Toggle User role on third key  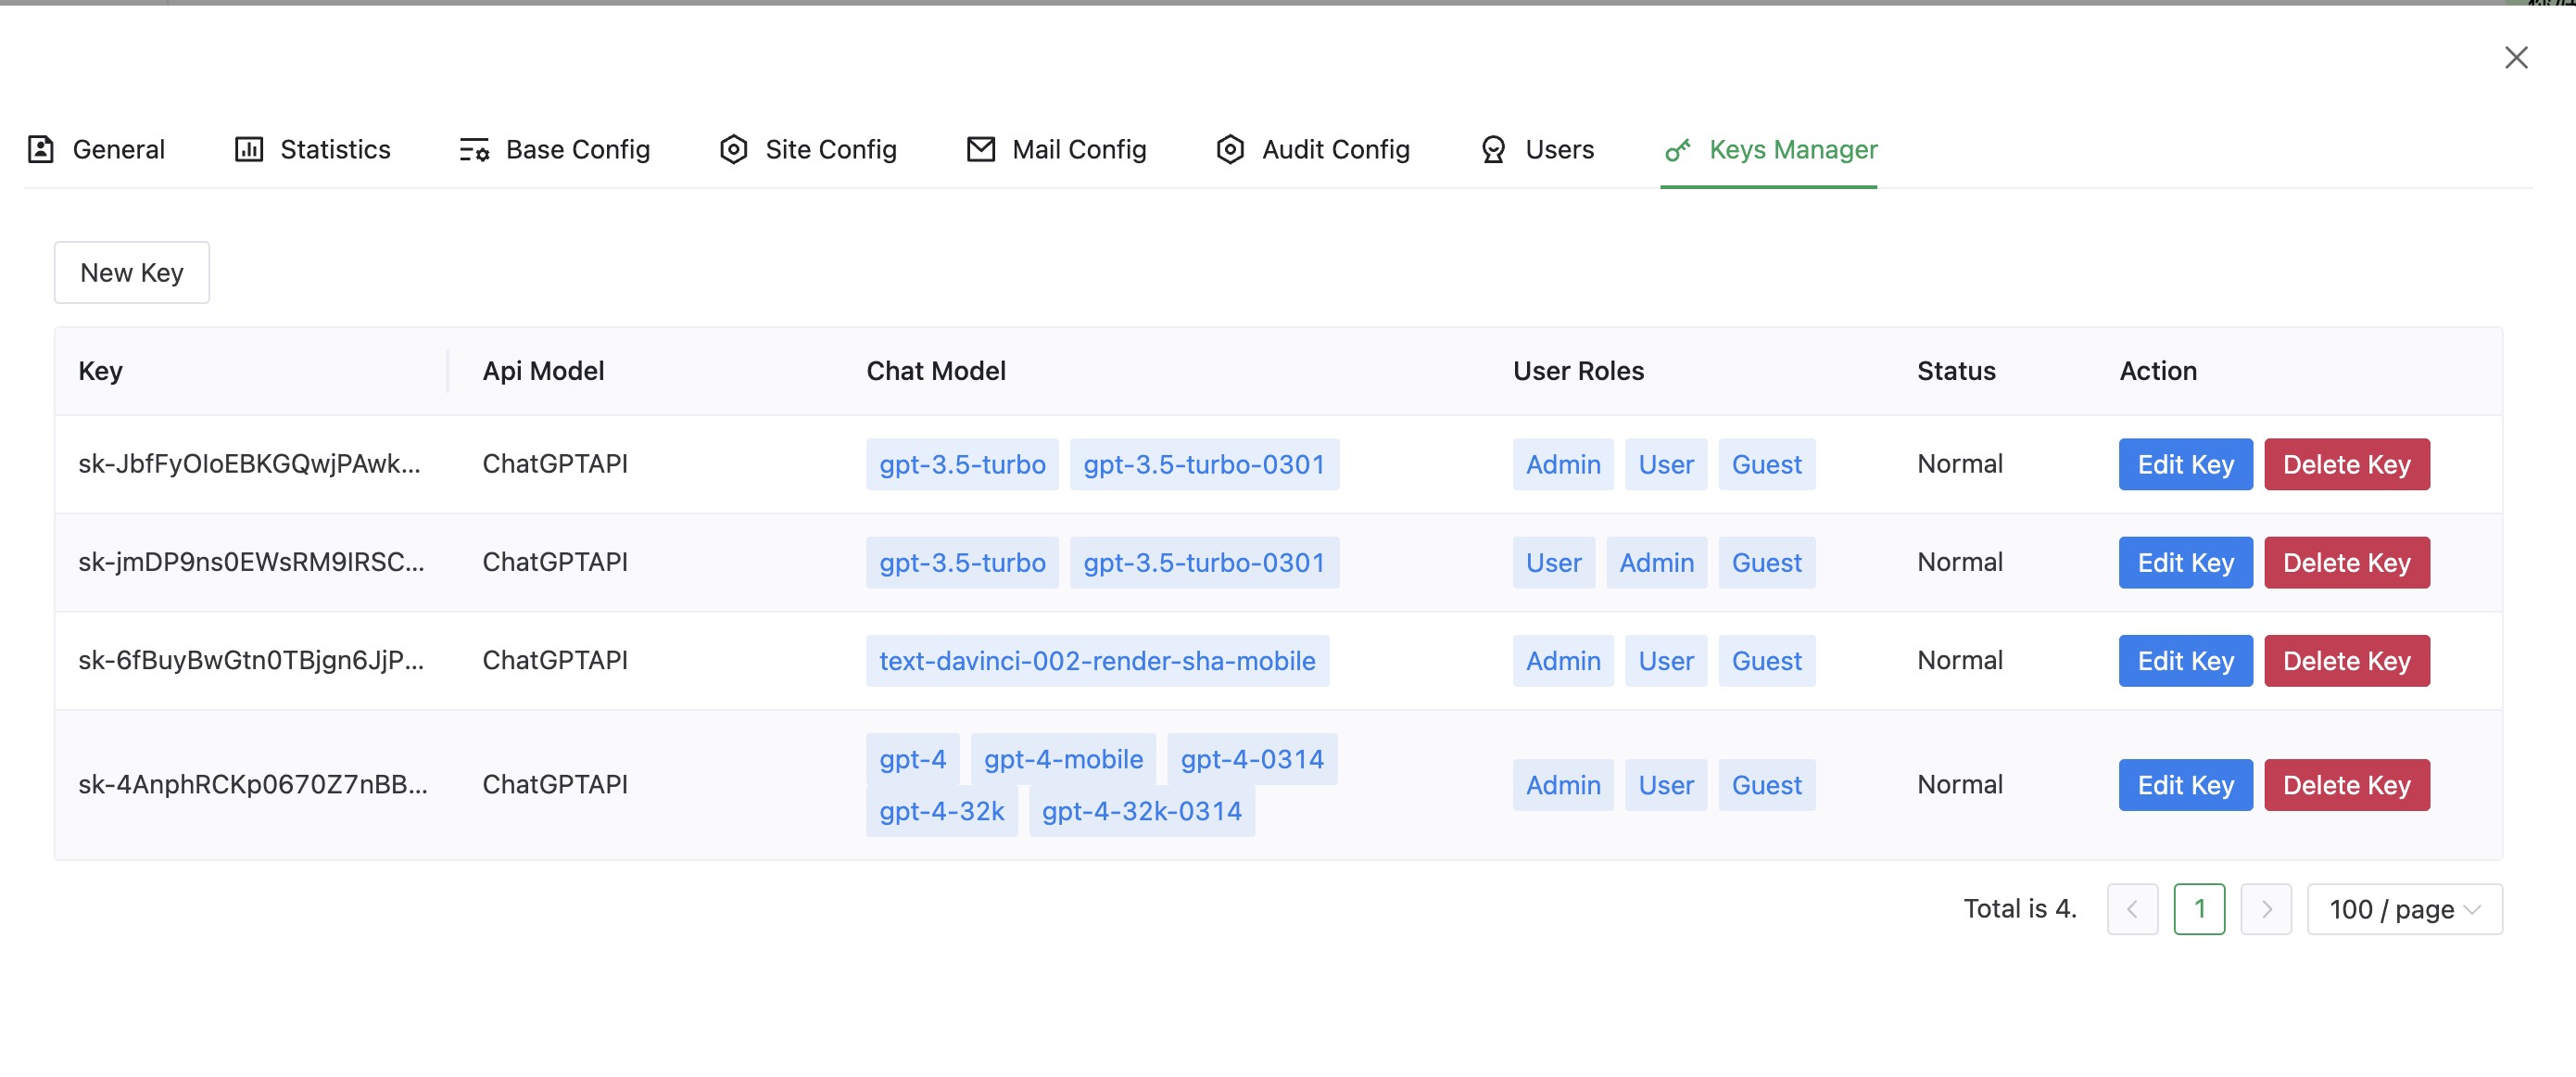pyautogui.click(x=1666, y=658)
